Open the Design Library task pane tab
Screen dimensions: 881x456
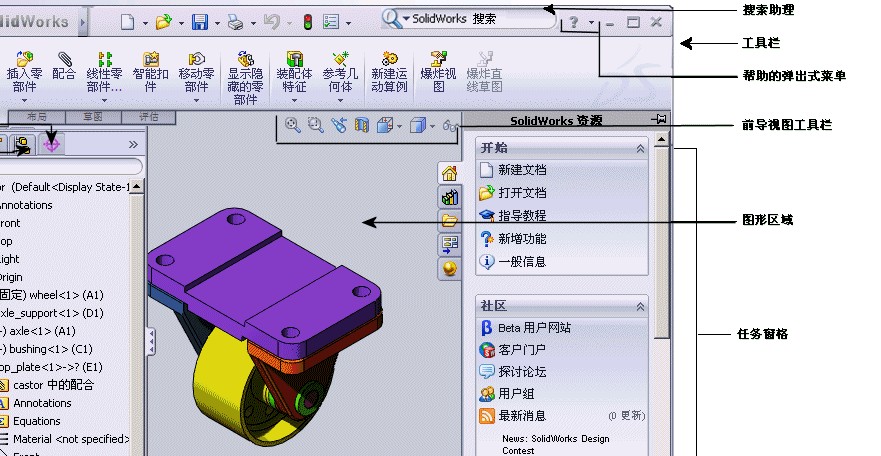click(449, 197)
